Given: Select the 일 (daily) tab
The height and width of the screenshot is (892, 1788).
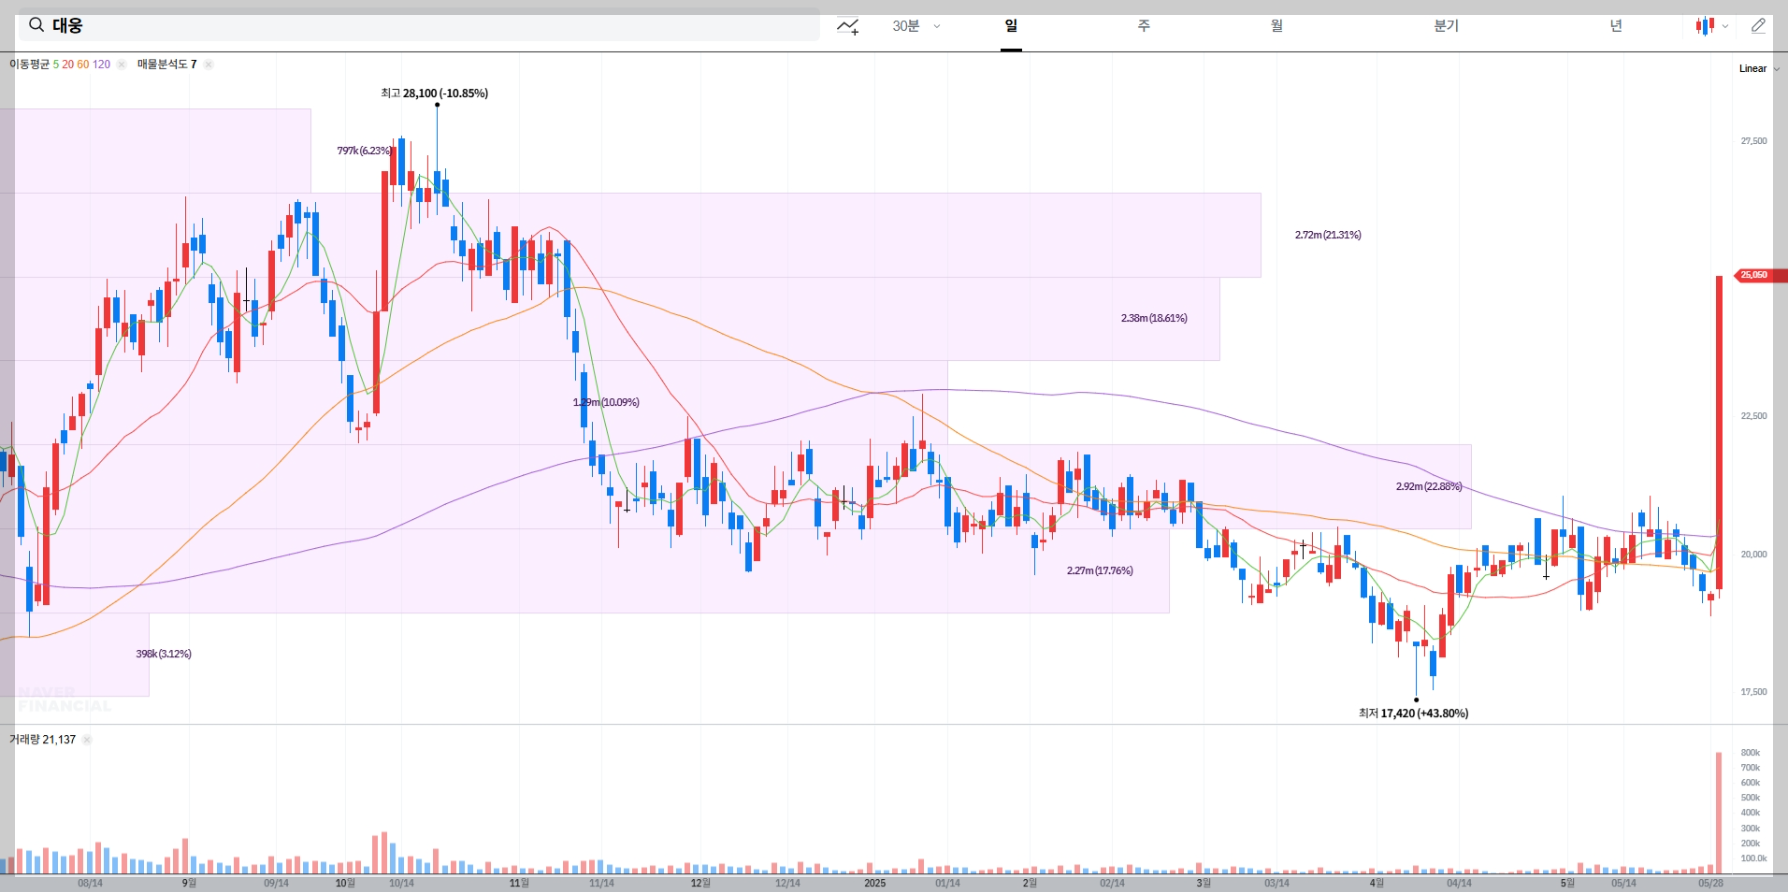Looking at the screenshot, I should click(x=1011, y=26).
